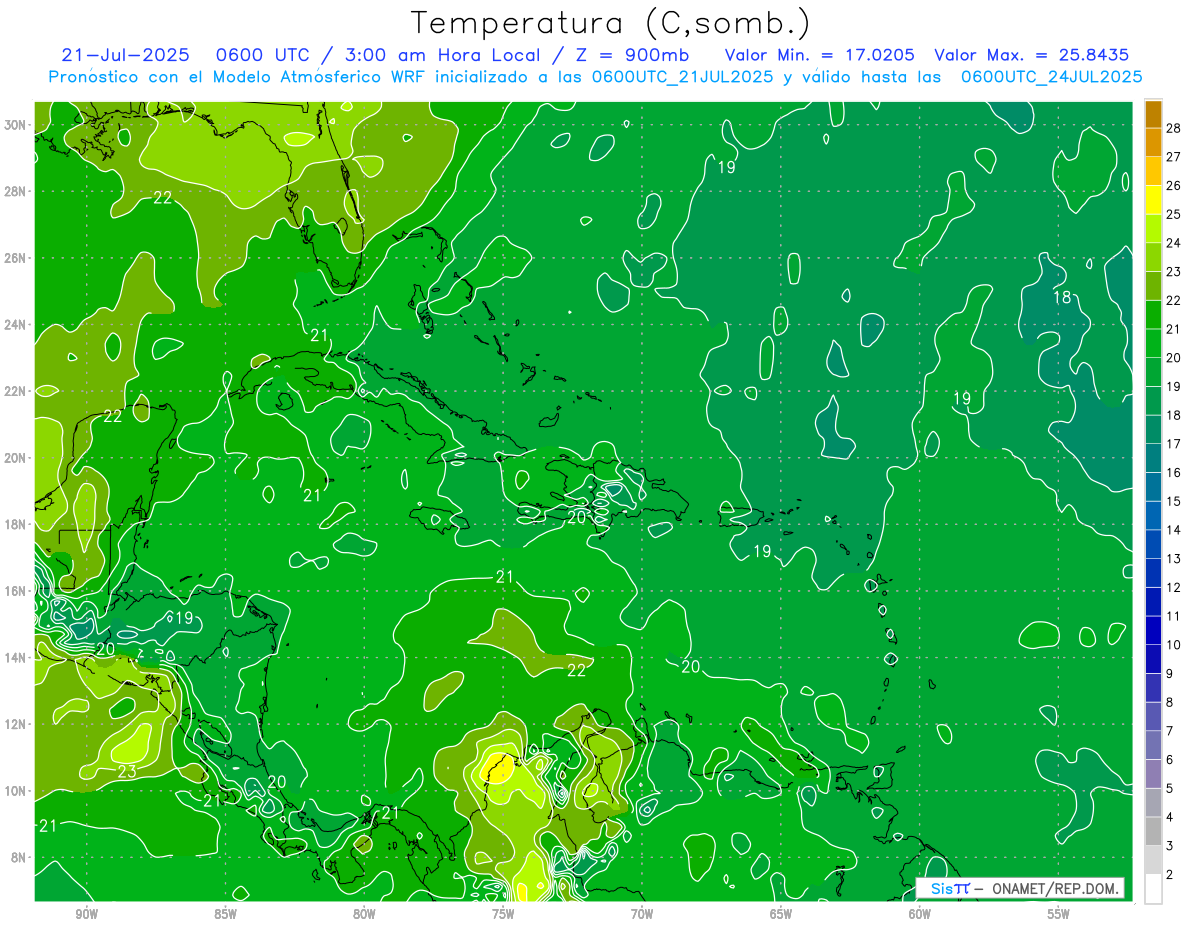Click the legend label "4"
This screenshot has width=1200, height=927.
point(1169,817)
